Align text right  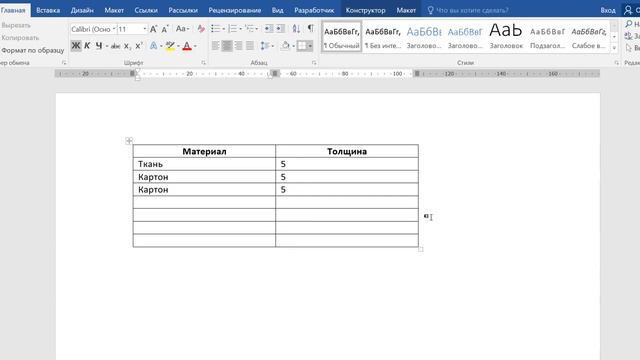click(x=238, y=46)
